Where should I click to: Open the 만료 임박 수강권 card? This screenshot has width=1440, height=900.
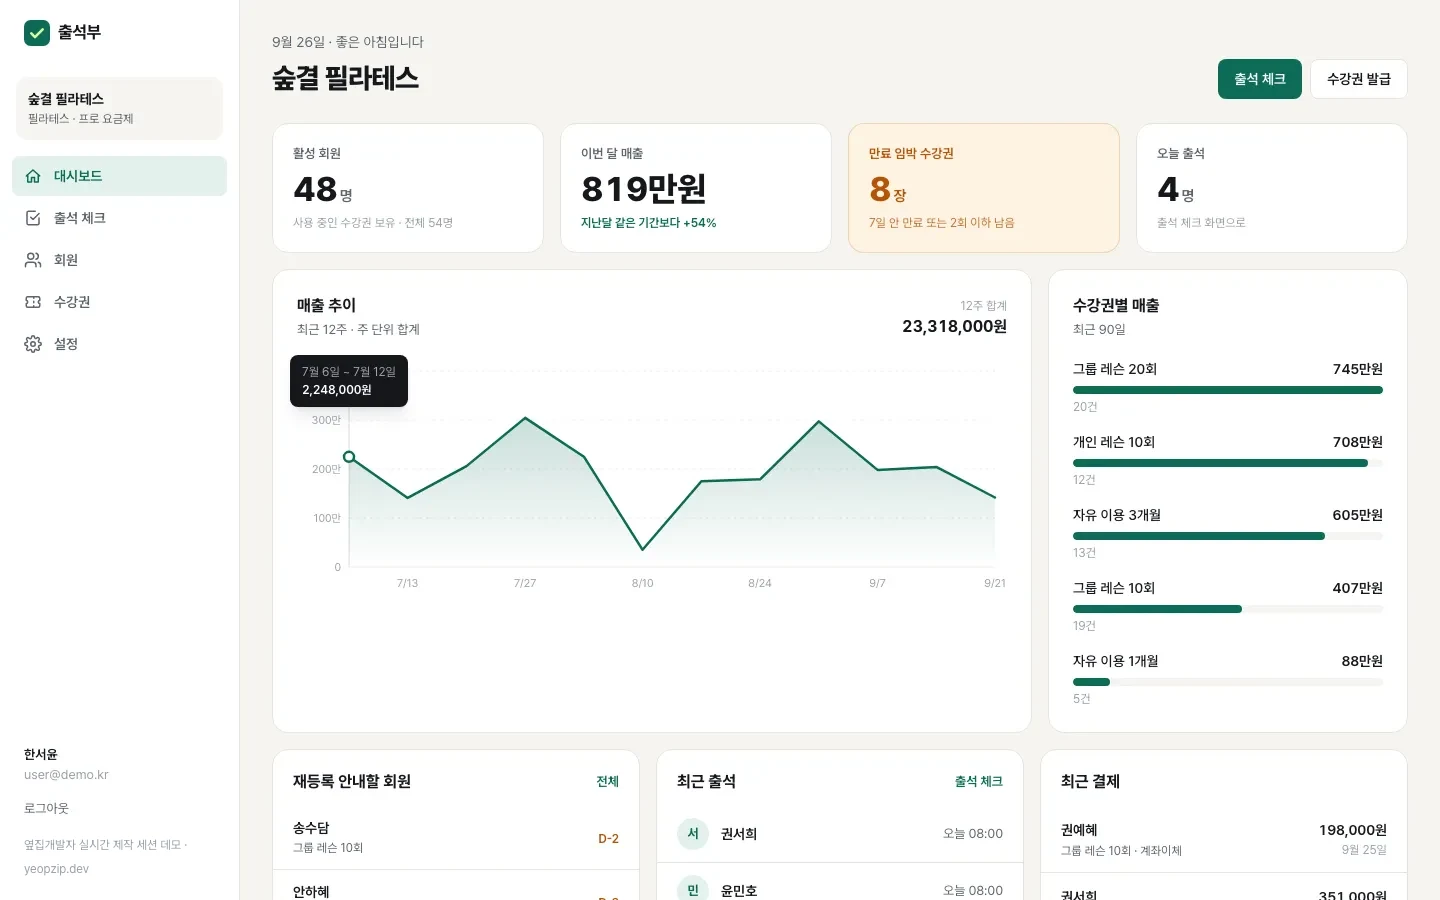(x=984, y=188)
